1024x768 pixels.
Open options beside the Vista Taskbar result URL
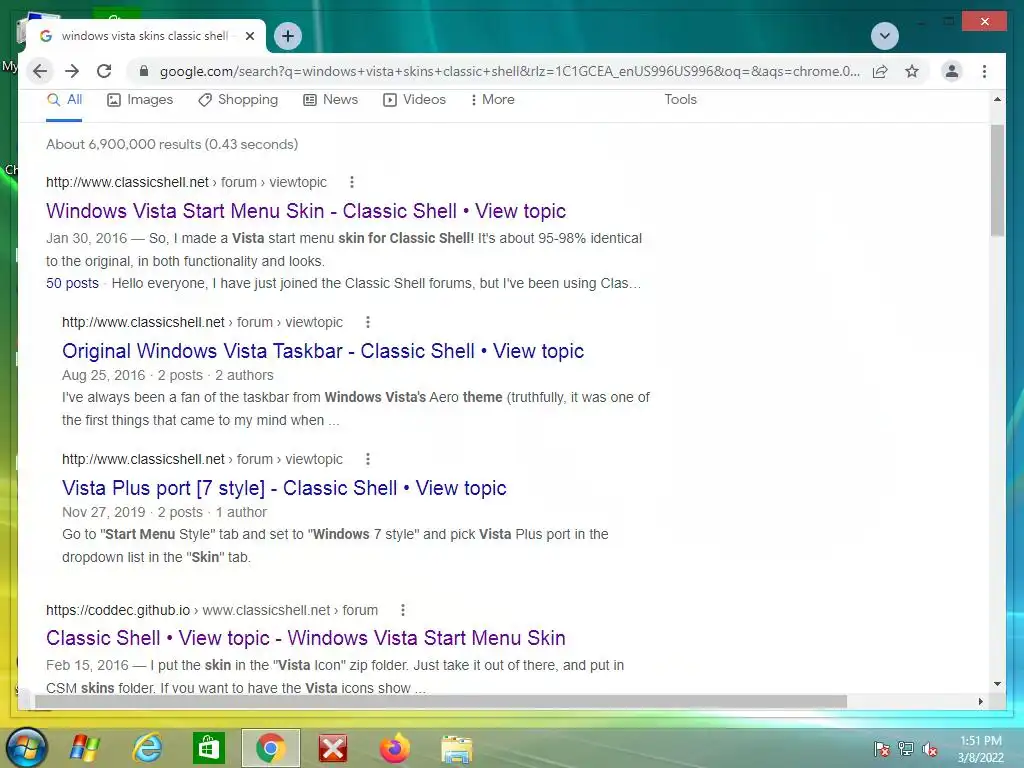368,322
